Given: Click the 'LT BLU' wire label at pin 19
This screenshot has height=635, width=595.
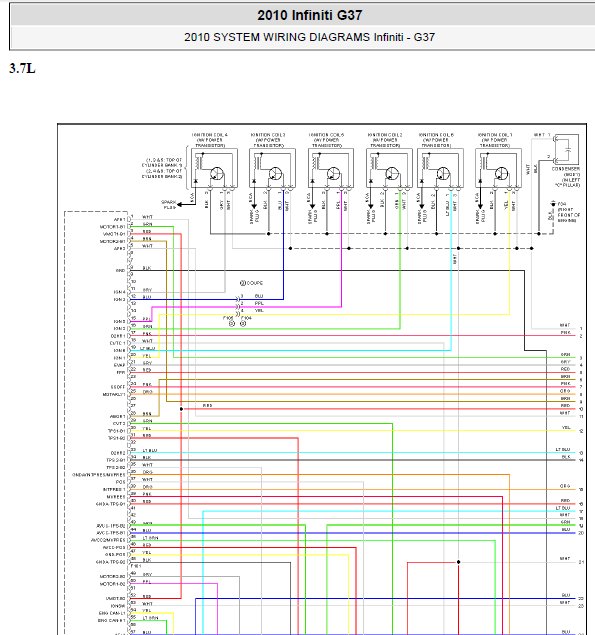Looking at the screenshot, I should click(148, 348).
